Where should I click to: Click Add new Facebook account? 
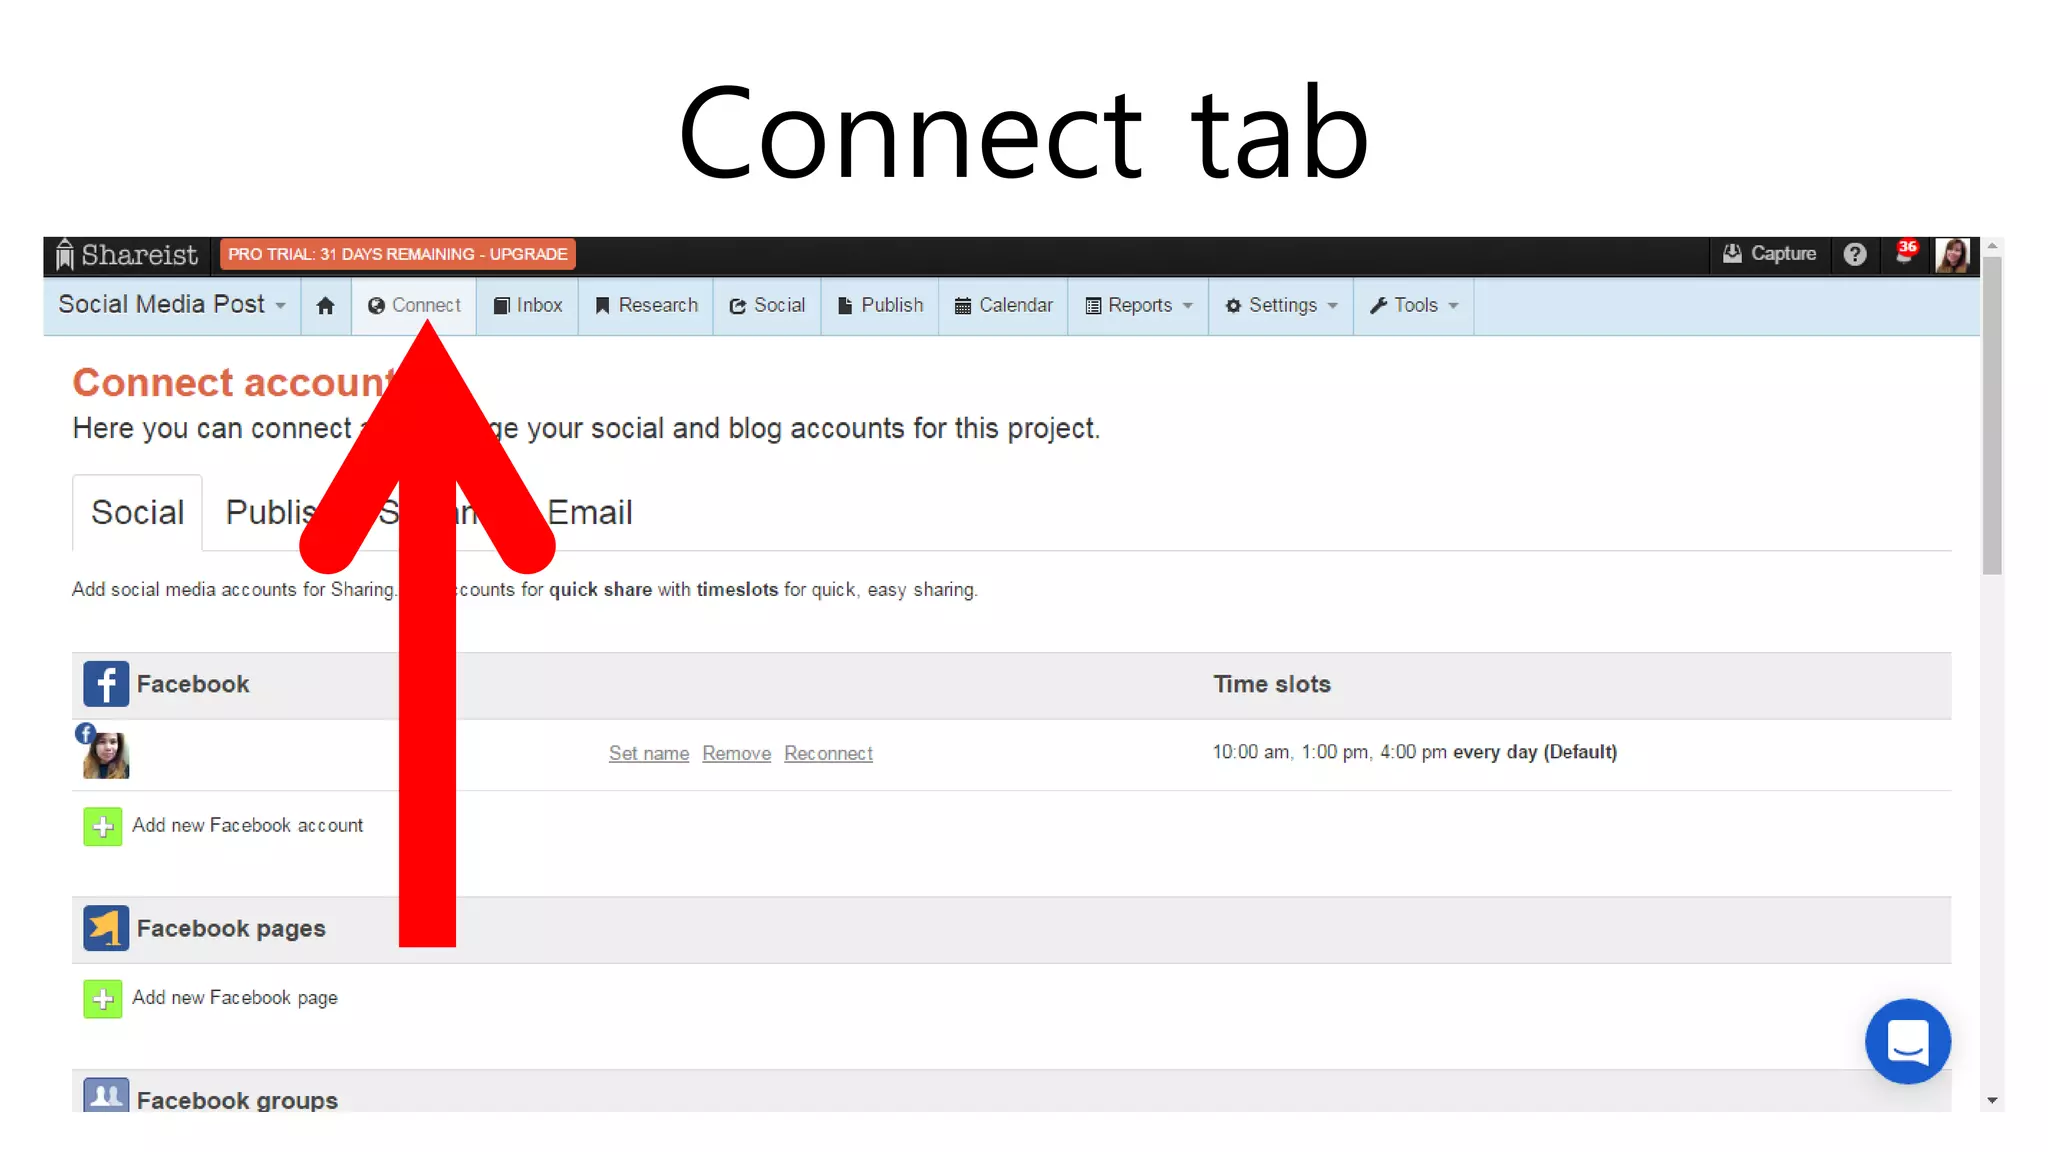tap(247, 825)
